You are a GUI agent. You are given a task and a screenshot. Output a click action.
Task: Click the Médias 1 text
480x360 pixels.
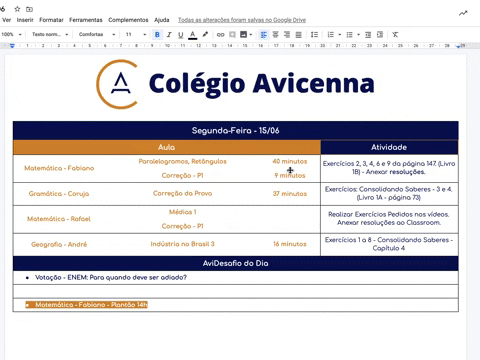pos(182,212)
